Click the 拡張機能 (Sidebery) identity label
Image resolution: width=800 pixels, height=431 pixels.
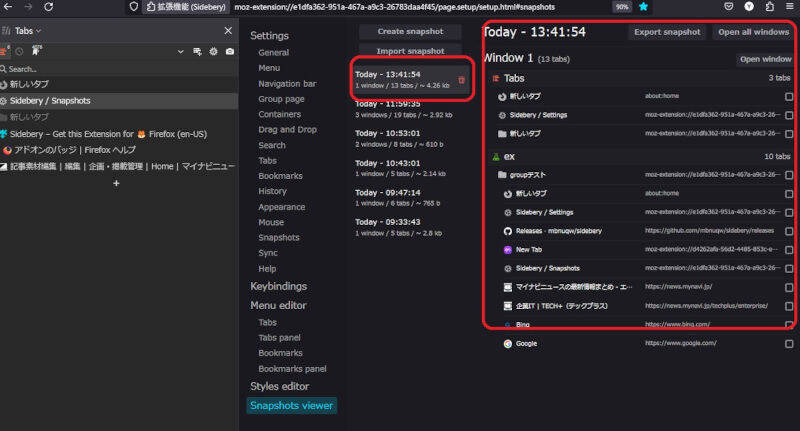pos(186,7)
